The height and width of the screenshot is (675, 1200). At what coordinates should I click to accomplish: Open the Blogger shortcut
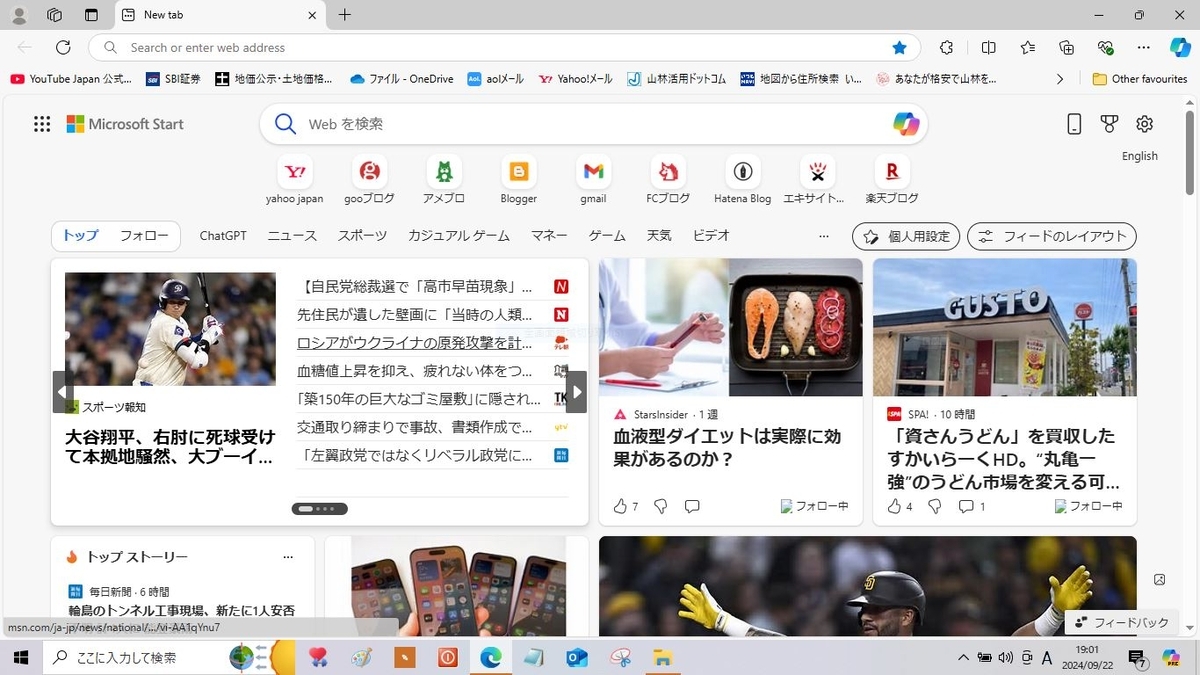[519, 180]
